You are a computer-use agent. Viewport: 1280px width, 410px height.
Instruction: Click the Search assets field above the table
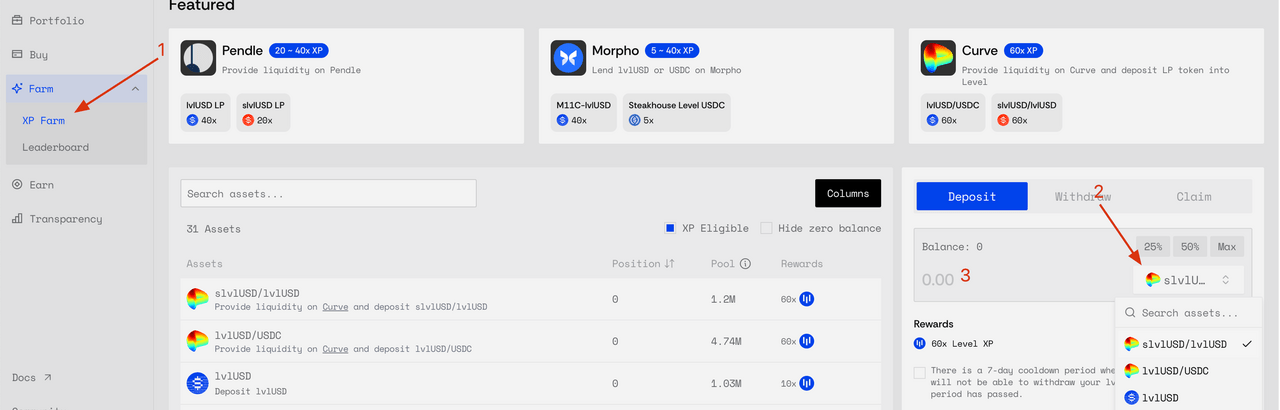coord(328,193)
